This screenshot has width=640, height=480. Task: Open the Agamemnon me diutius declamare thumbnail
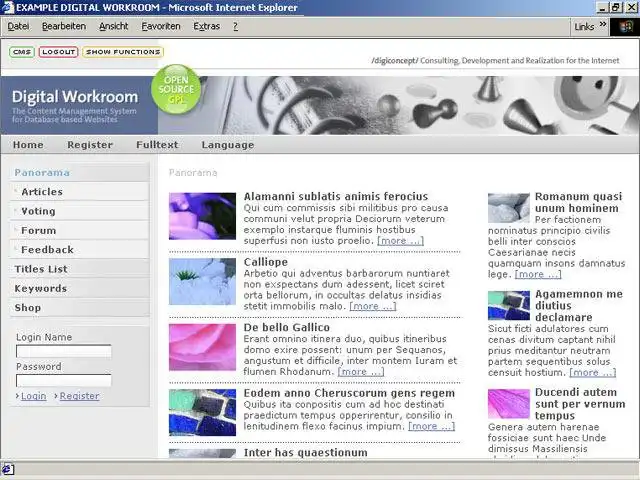[509, 305]
